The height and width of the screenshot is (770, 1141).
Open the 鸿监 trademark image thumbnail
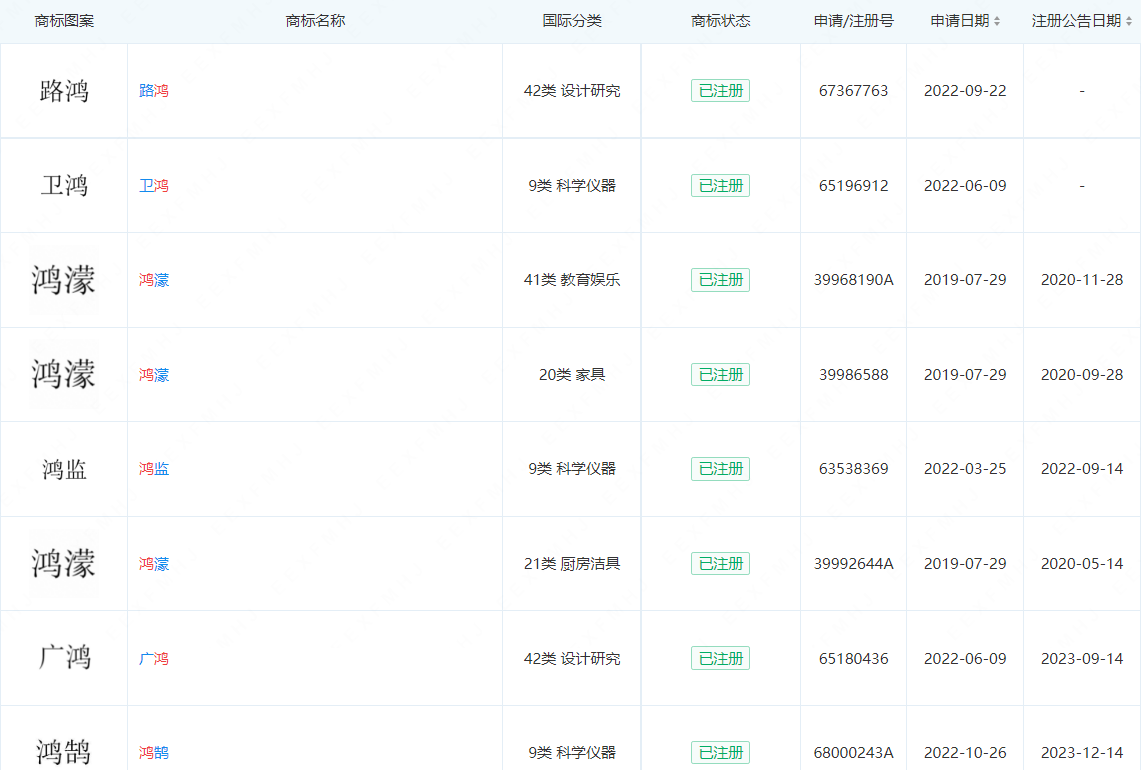[x=64, y=469]
